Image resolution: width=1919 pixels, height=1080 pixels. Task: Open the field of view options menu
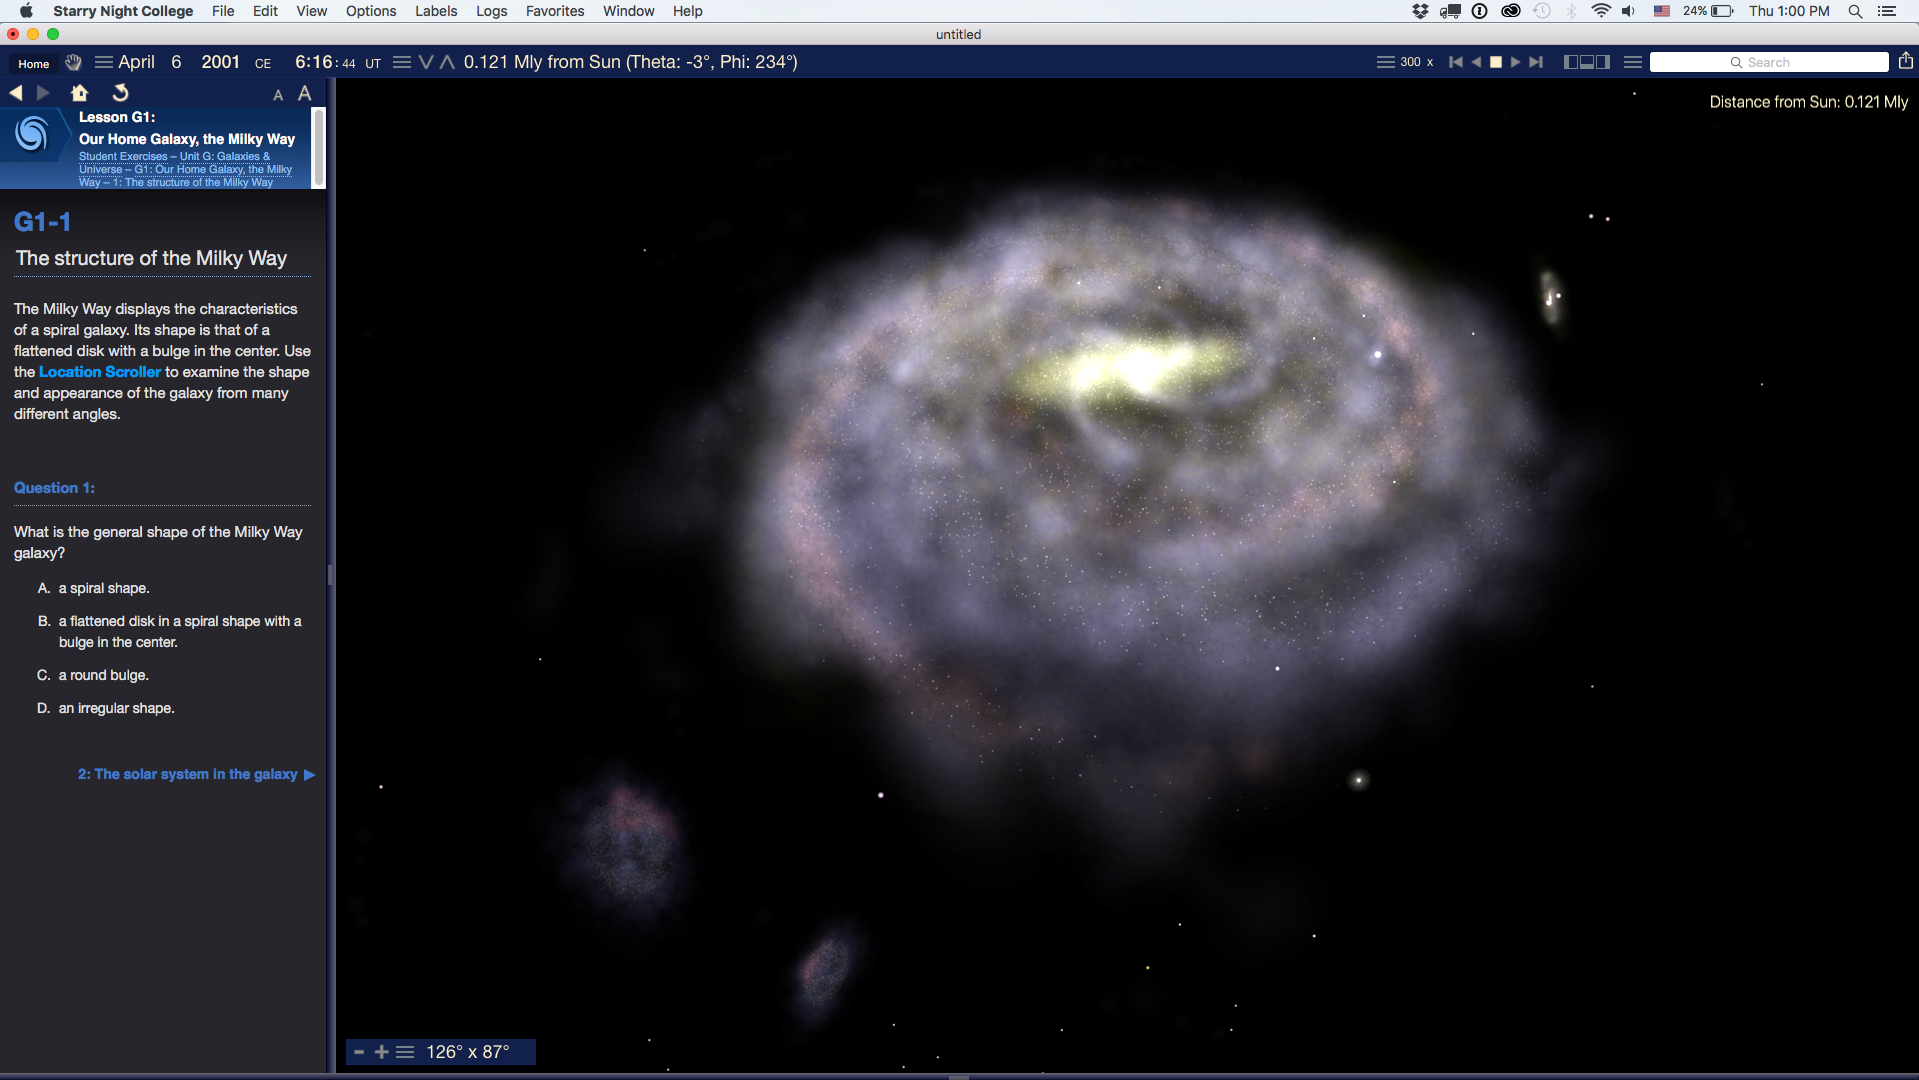point(405,1052)
